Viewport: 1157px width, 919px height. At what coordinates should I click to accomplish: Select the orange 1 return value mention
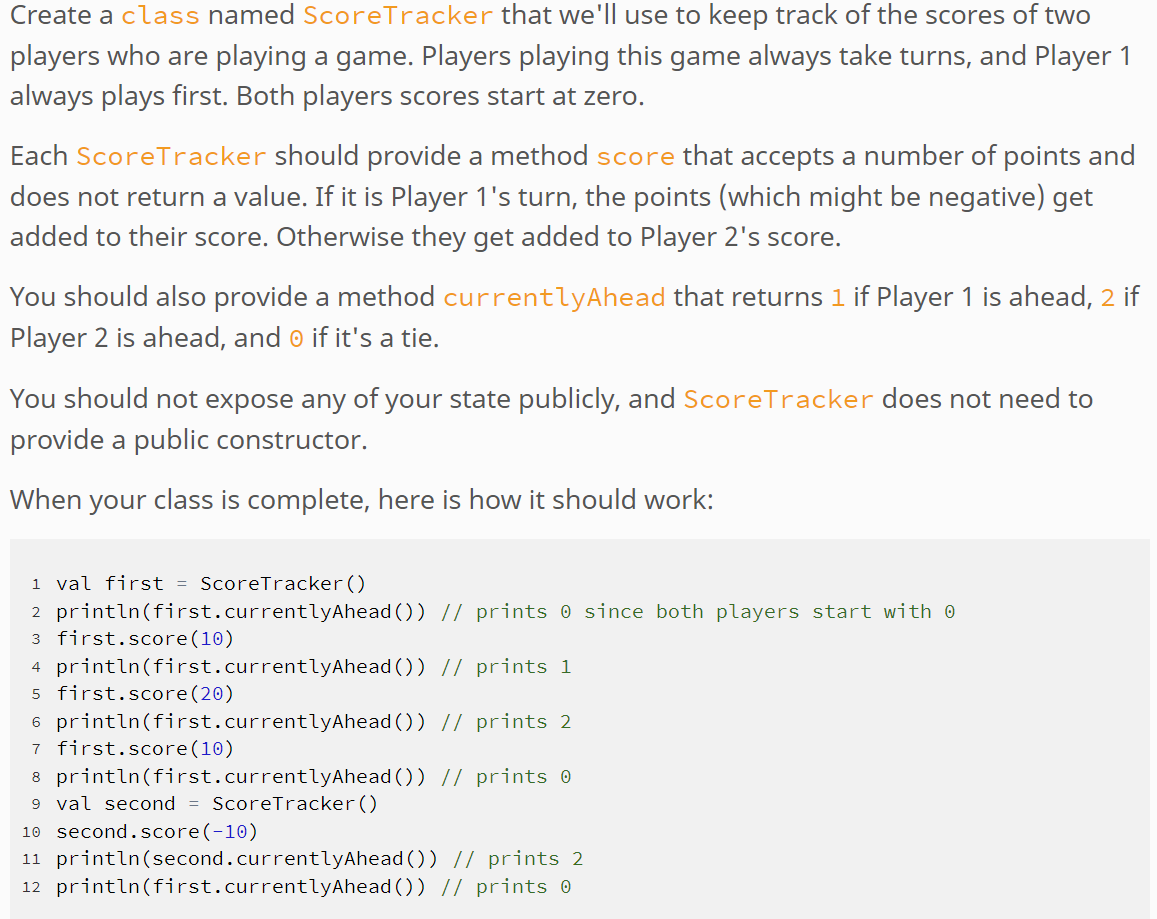[838, 297]
